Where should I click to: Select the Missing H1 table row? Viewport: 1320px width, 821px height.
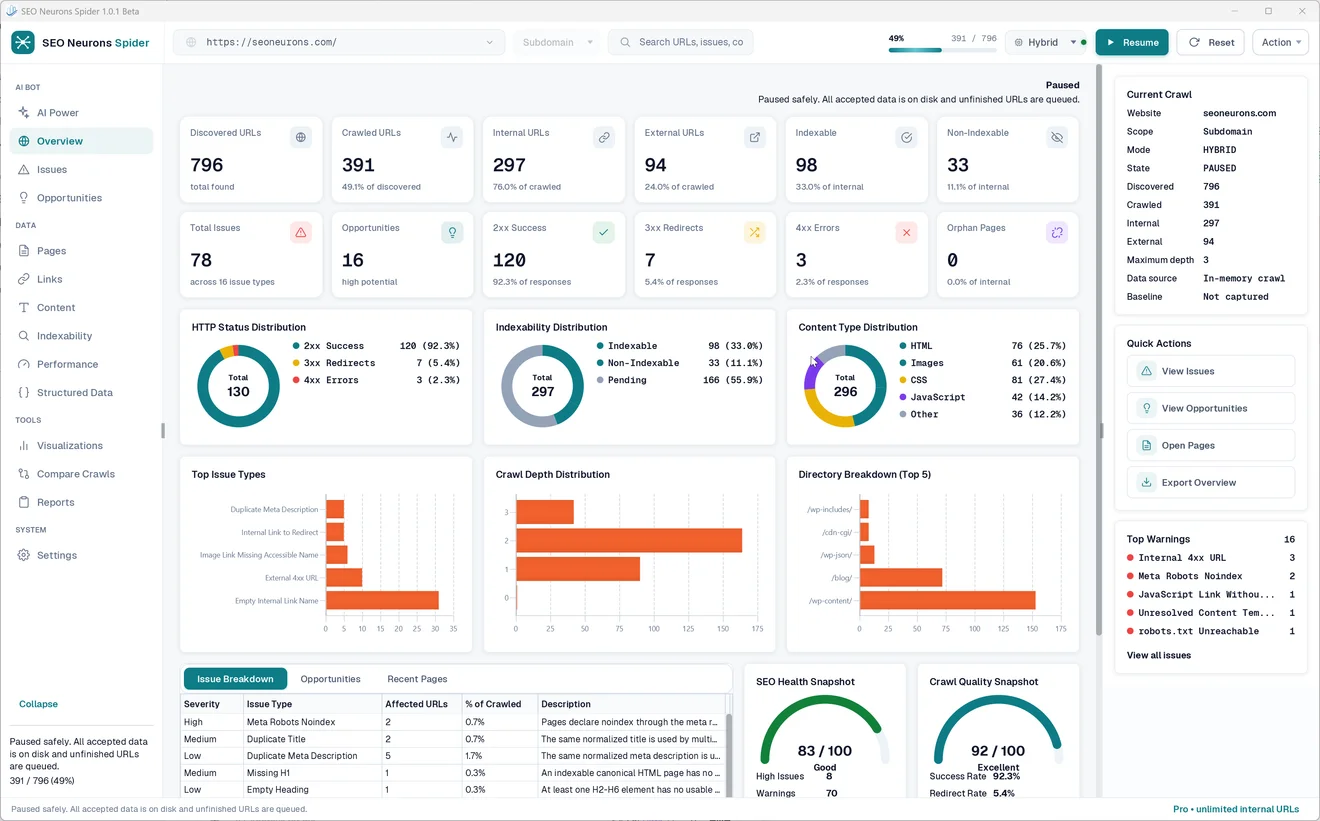[452, 773]
